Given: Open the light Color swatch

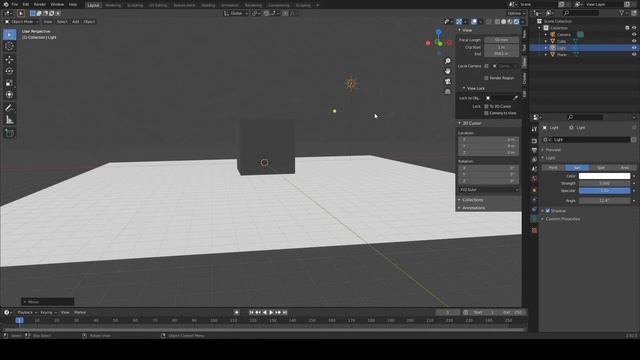Looking at the screenshot, I should (604, 176).
